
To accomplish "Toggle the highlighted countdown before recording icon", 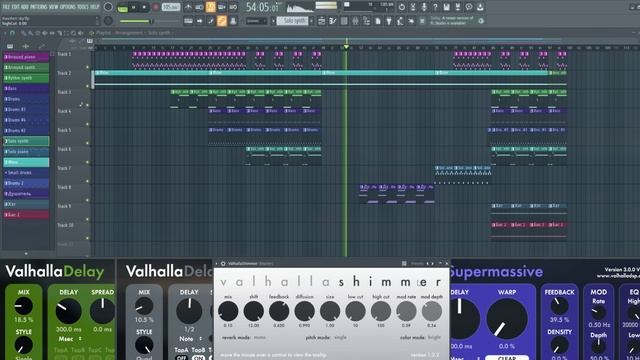I will (211, 7).
